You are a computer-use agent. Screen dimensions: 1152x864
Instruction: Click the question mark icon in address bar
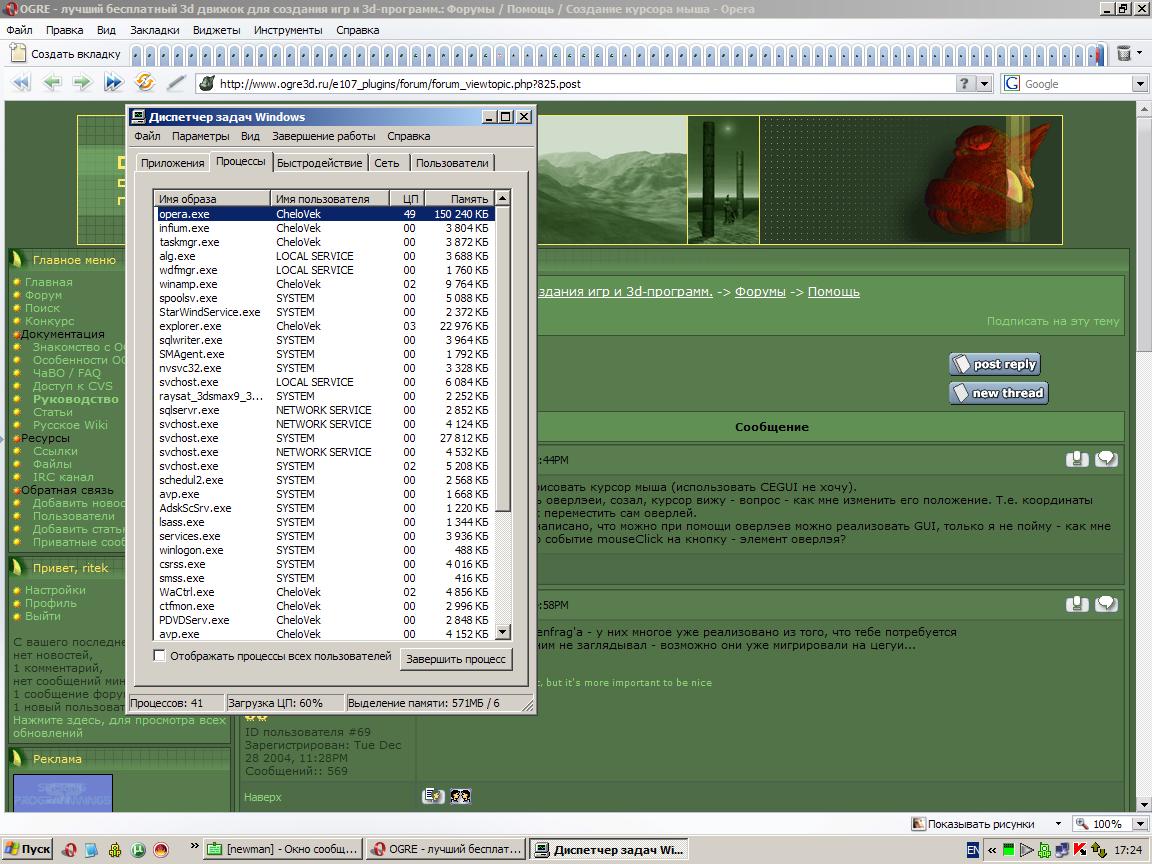pos(964,84)
